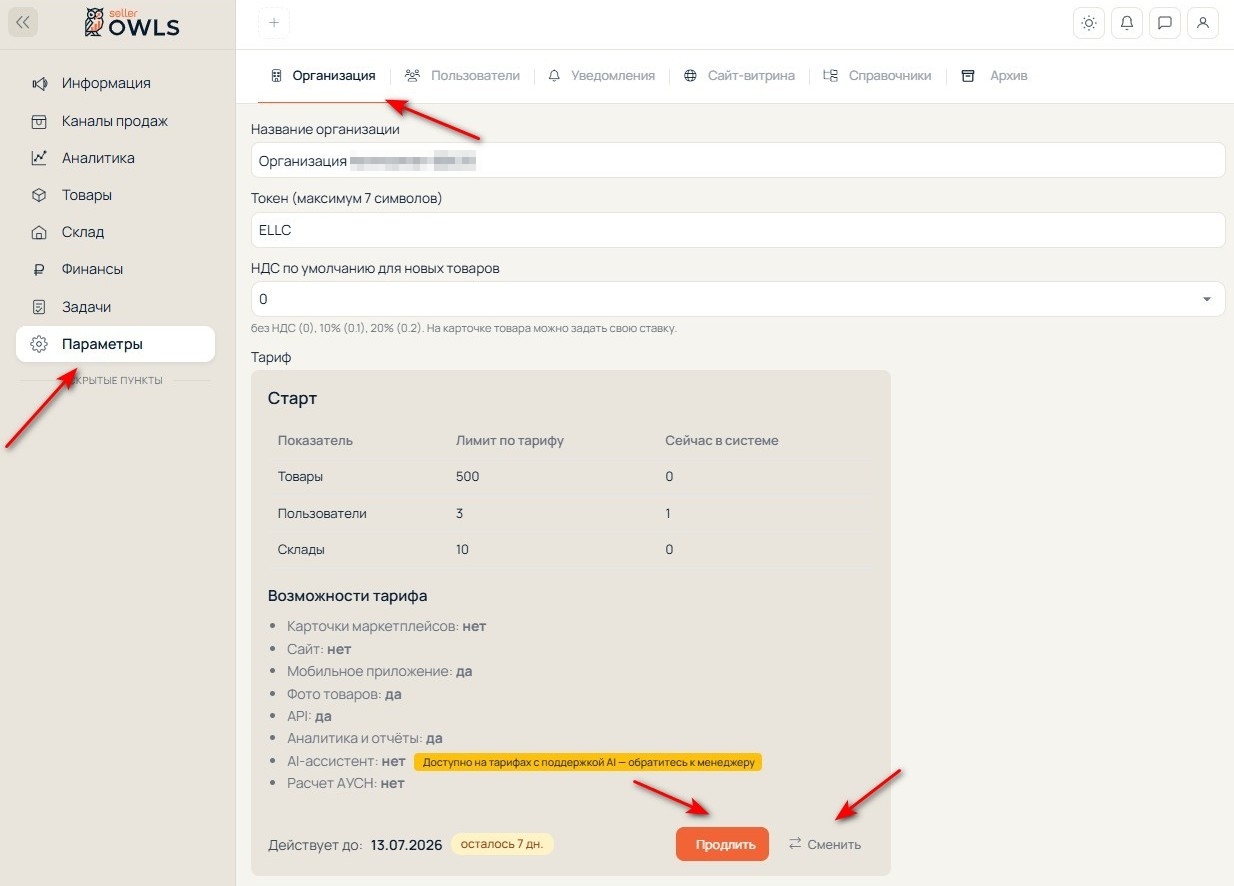Select Параметры in the sidebar
This screenshot has width=1234, height=886.
coord(115,344)
